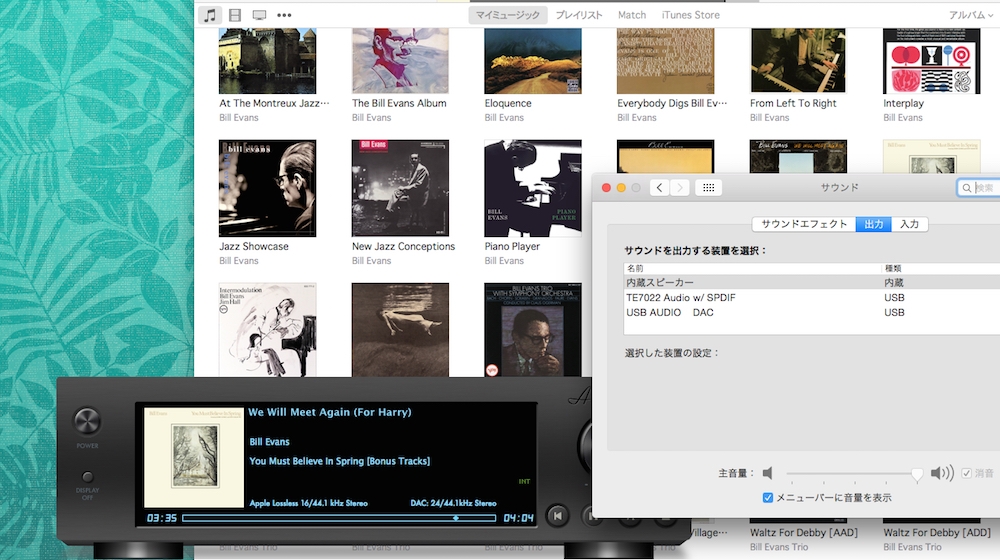Open the Movies library icon in iTunes
Image resolution: width=1000 pixels, height=560 pixels.
tap(235, 15)
